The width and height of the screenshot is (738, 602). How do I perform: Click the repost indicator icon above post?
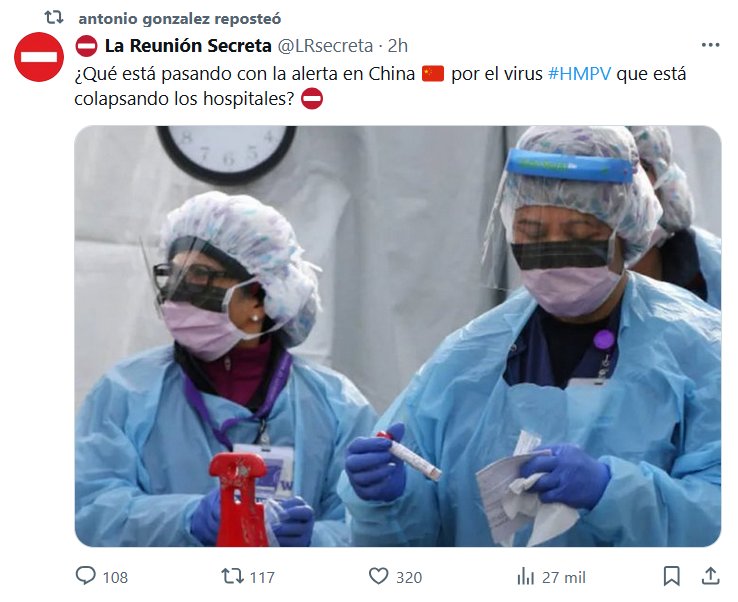(54, 18)
